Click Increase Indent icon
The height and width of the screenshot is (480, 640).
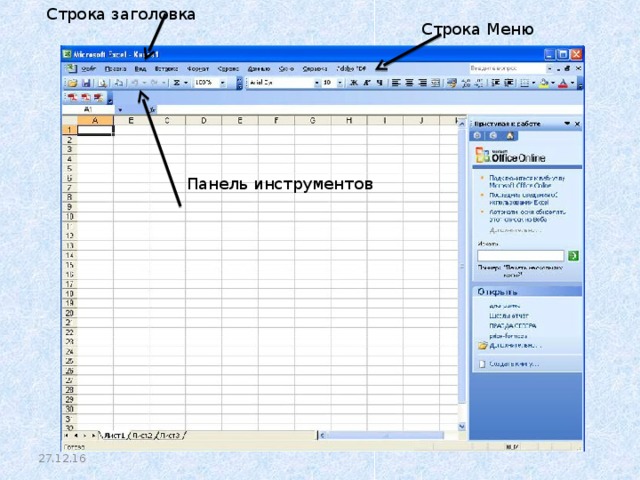(509, 83)
